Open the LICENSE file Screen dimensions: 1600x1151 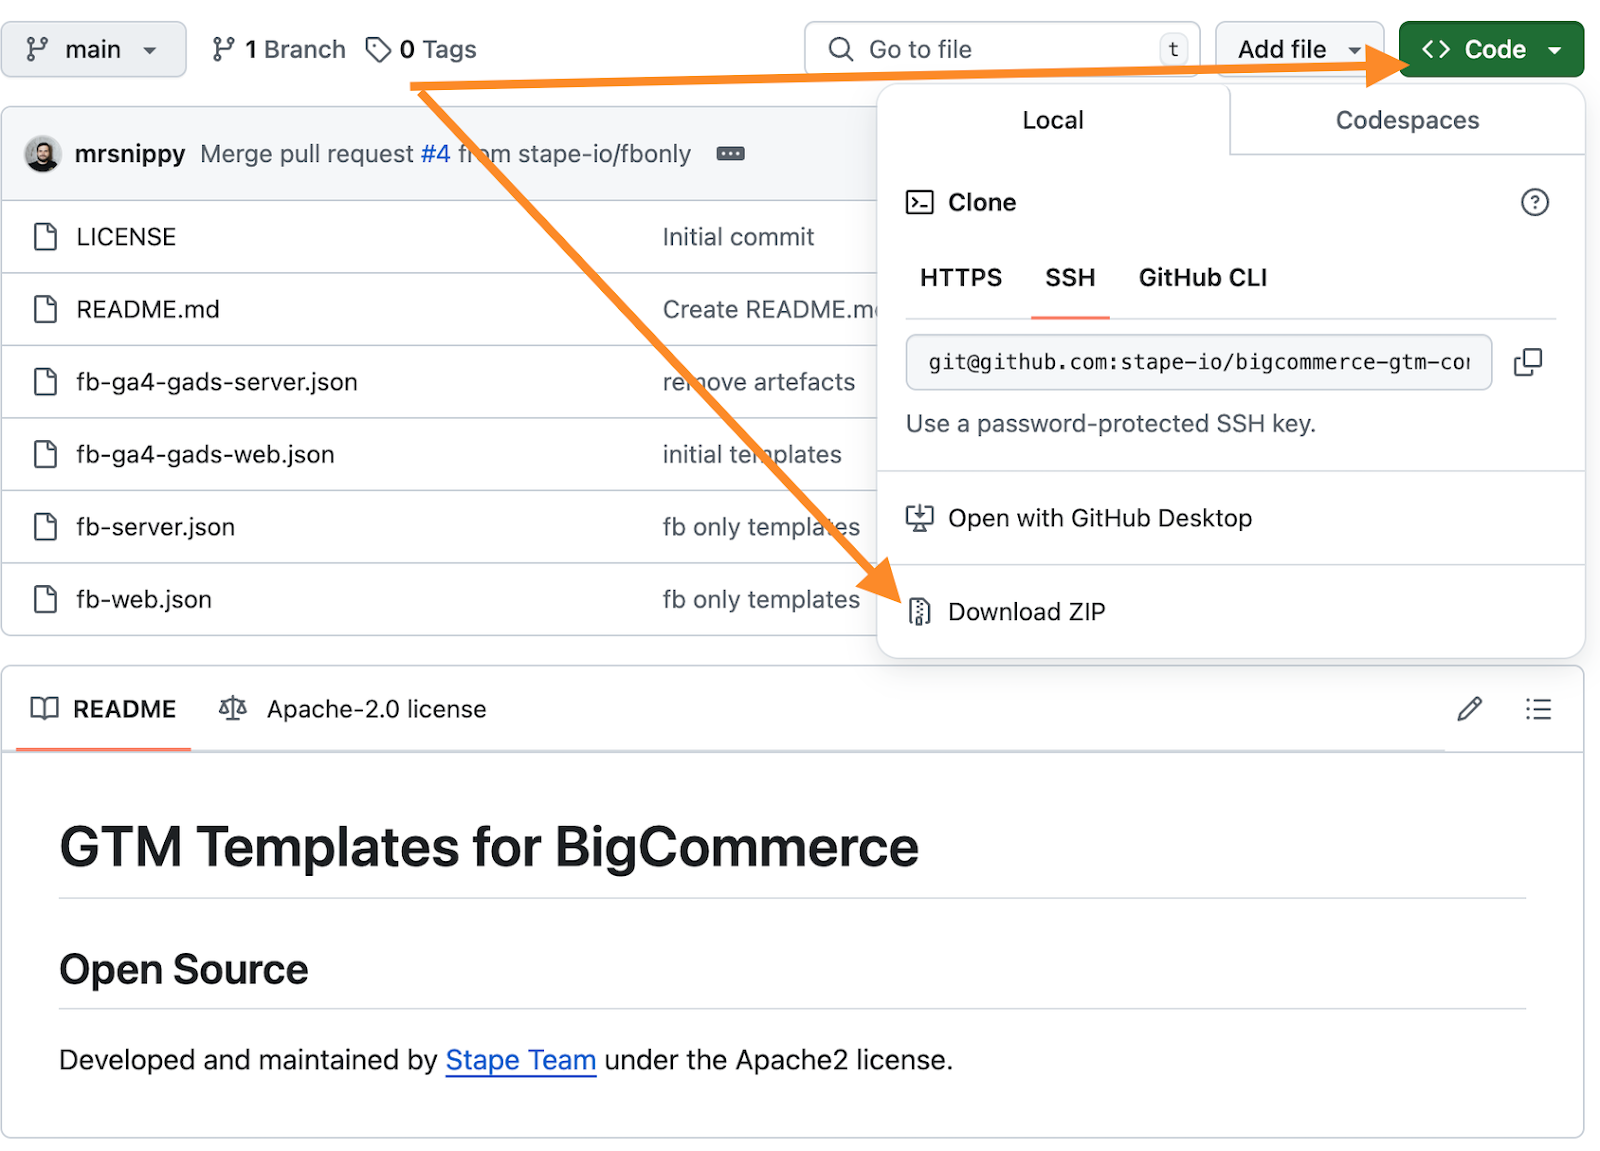(126, 237)
